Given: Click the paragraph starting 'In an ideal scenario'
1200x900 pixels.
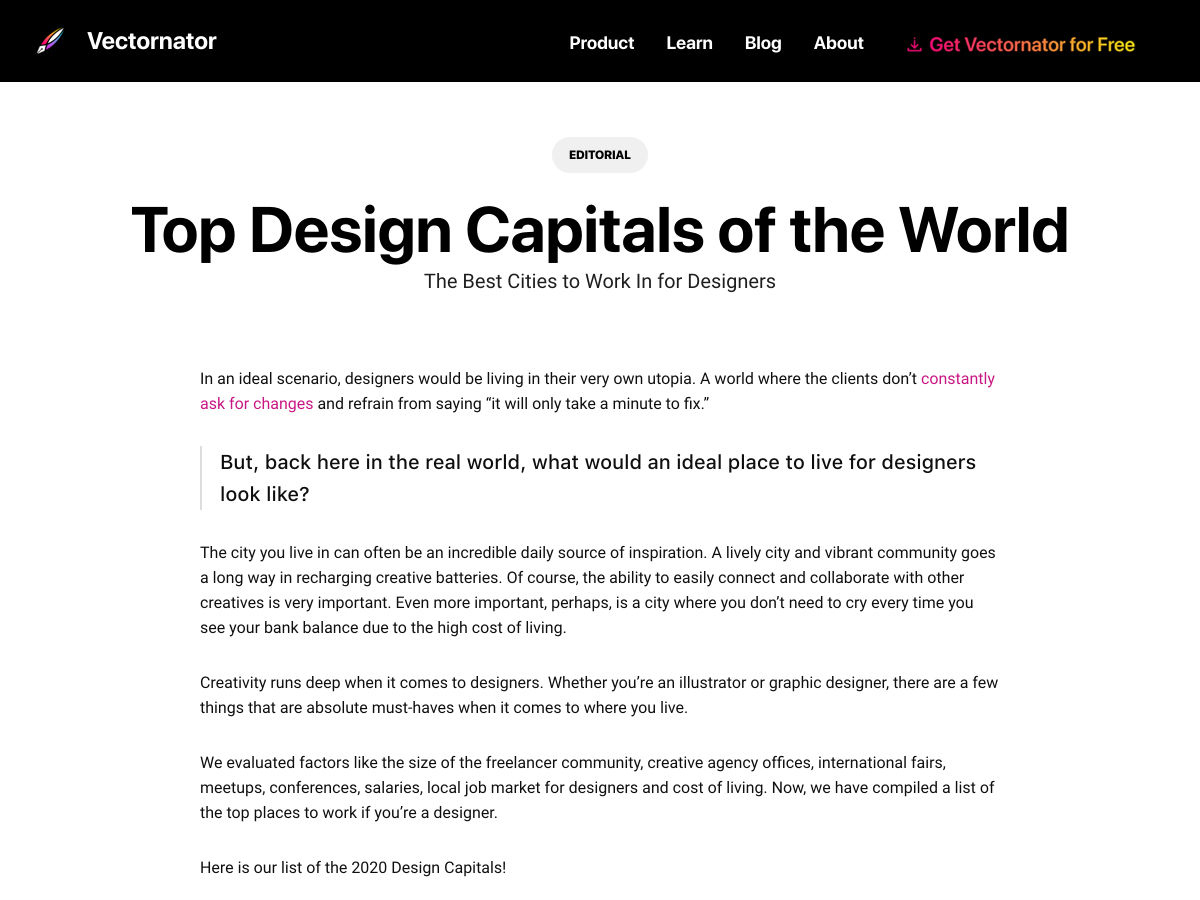Looking at the screenshot, I should [x=500, y=379].
